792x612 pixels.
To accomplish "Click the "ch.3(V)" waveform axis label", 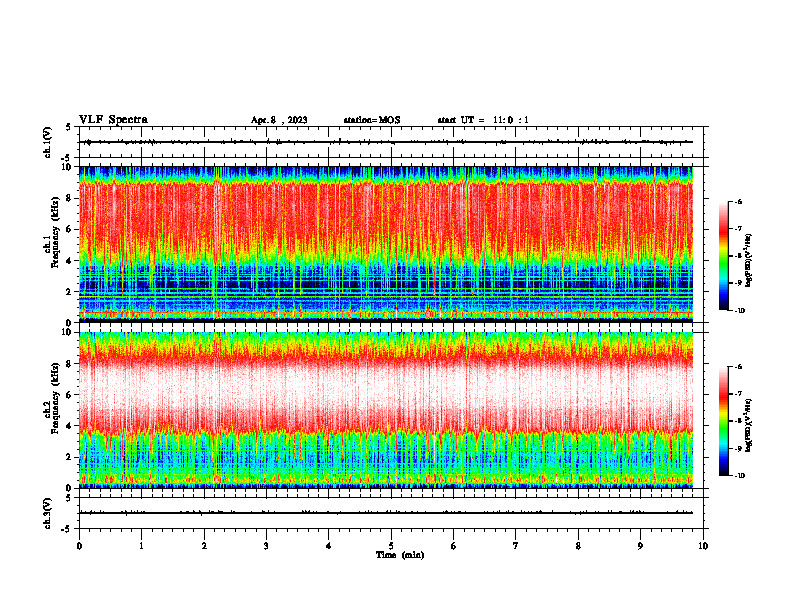I will [47, 513].
